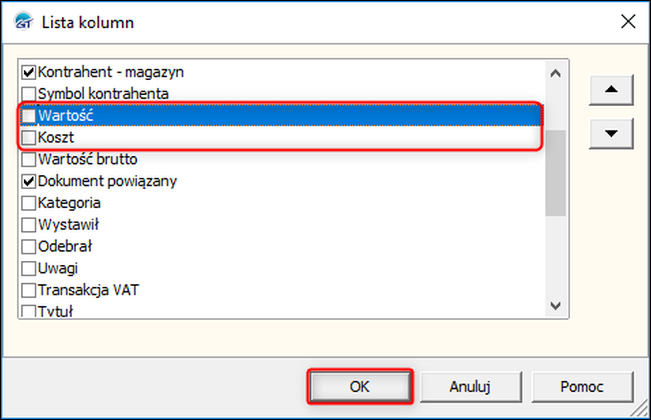
Task: Select the Kategoria list item
Action: point(69,203)
